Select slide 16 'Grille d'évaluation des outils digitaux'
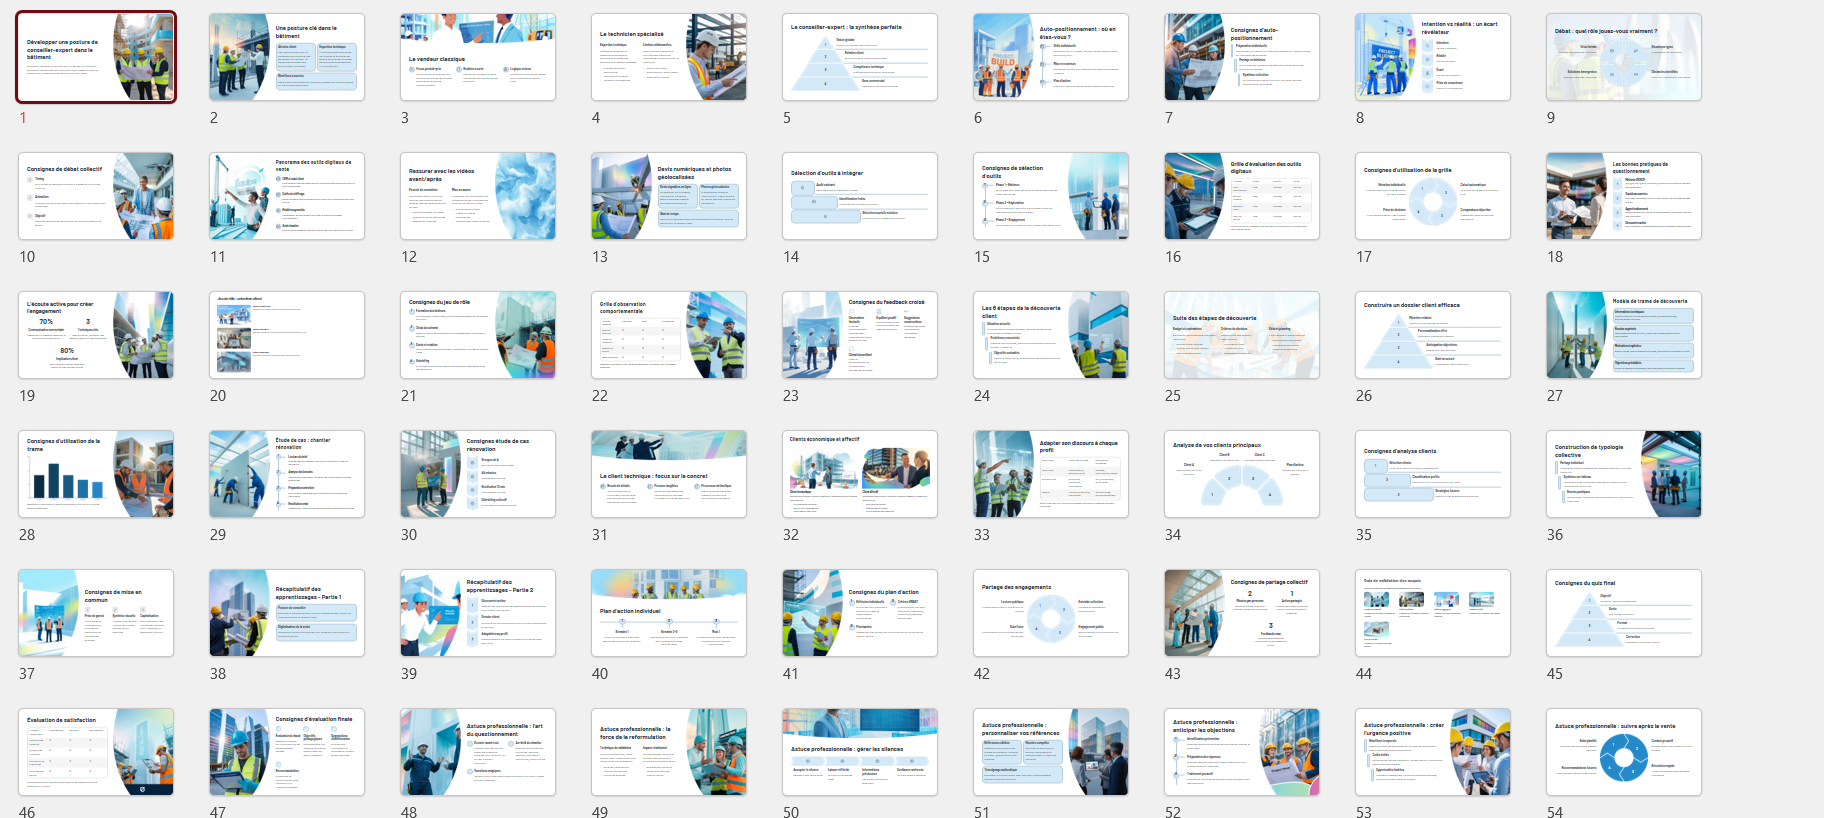This screenshot has height=818, width=1824. pos(1242,196)
